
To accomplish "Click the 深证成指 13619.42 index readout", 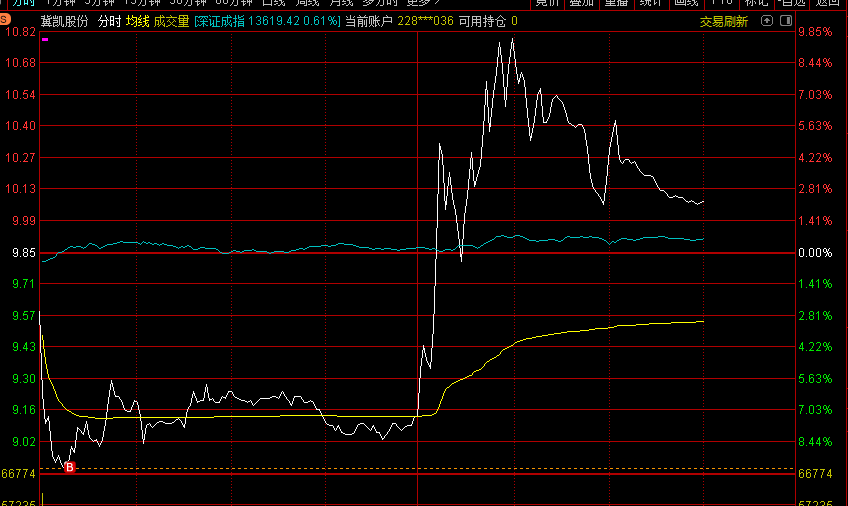I will 267,22.
